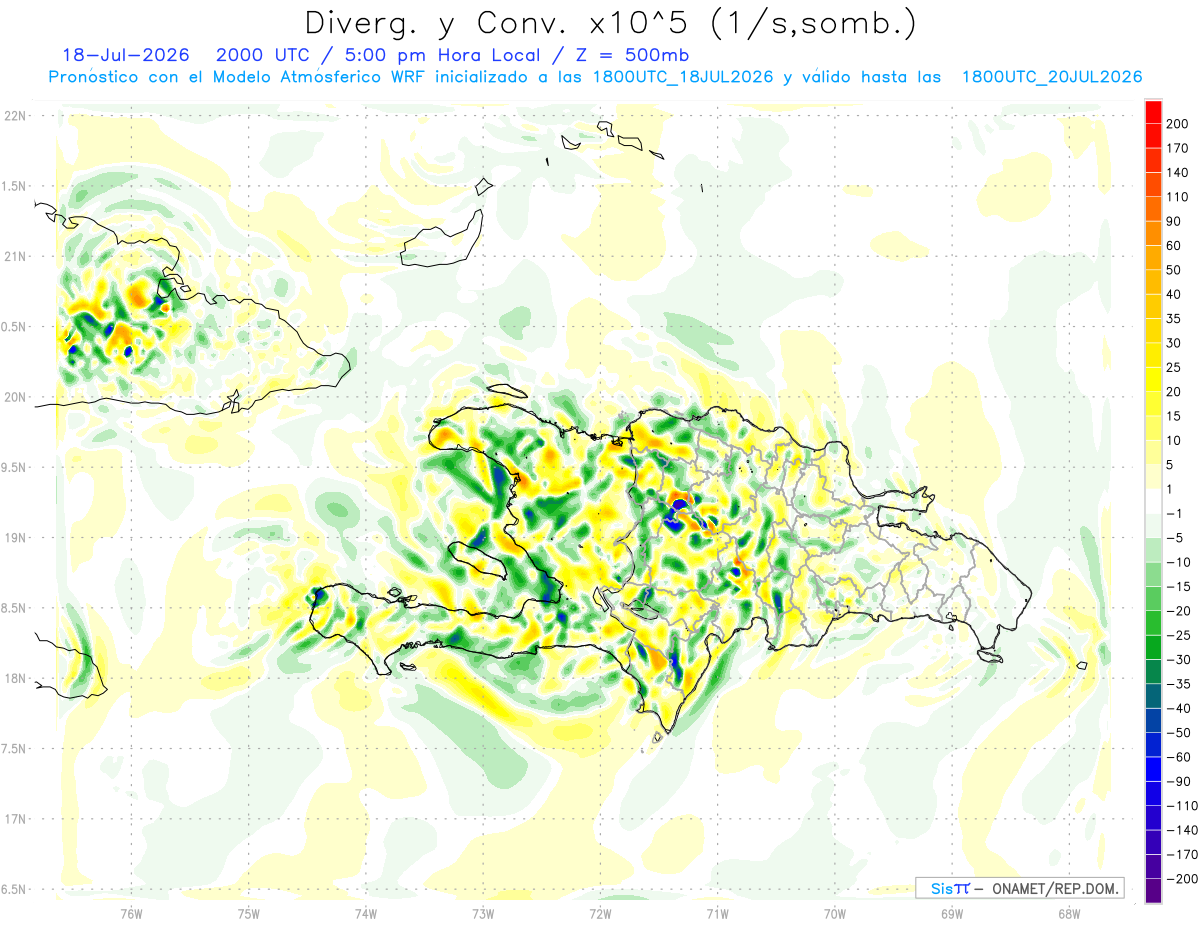Click the '19N' latitude label

[16, 538]
